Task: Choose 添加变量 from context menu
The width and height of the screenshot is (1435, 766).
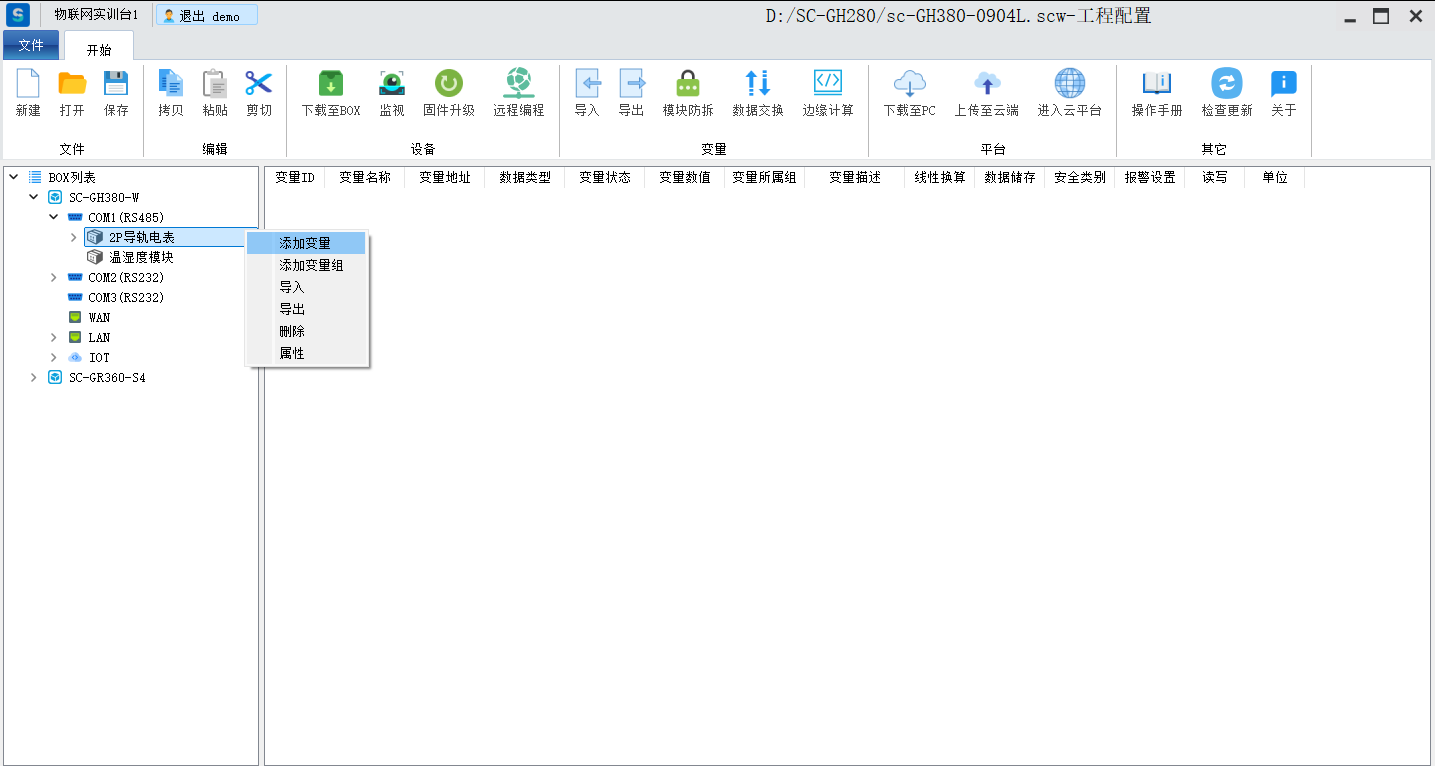Action: tap(305, 243)
